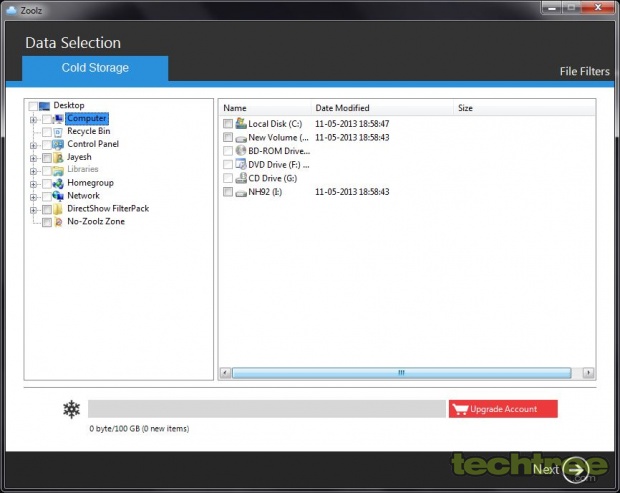This screenshot has width=620, height=493.
Task: Select the Network label in the tree
Action: [x=83, y=196]
